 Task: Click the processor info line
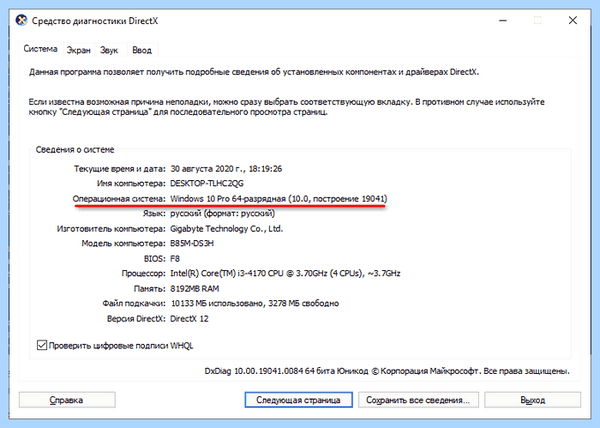(285, 273)
